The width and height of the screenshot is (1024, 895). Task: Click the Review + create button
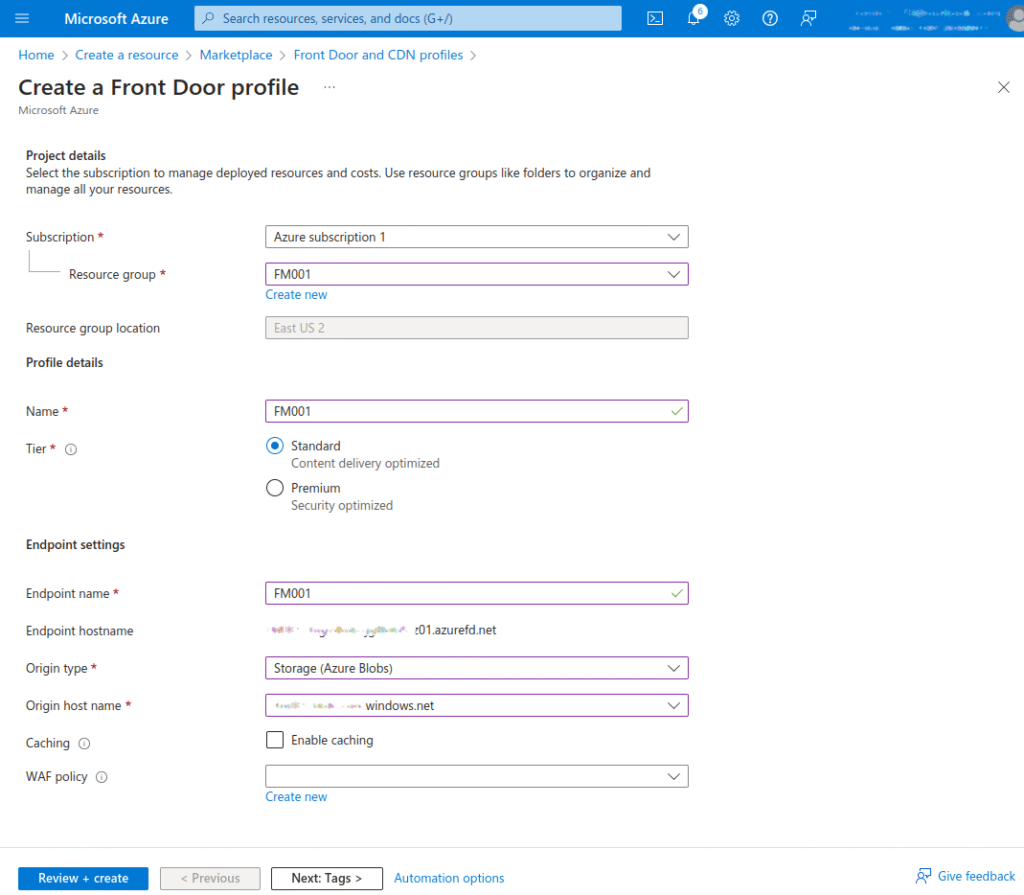pyautogui.click(x=83, y=878)
